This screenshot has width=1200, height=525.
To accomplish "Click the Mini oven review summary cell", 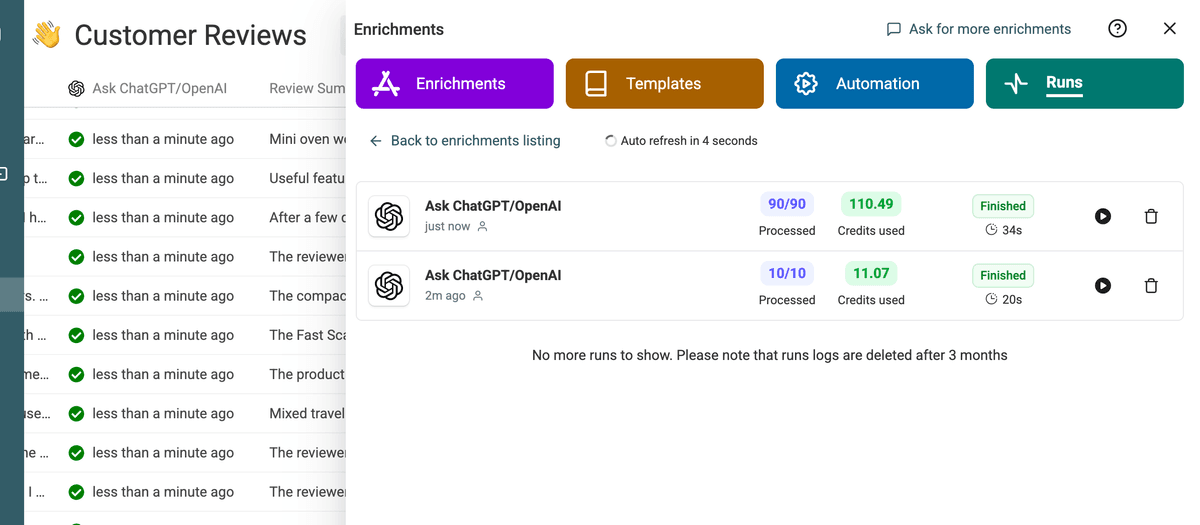I will tap(307, 139).
